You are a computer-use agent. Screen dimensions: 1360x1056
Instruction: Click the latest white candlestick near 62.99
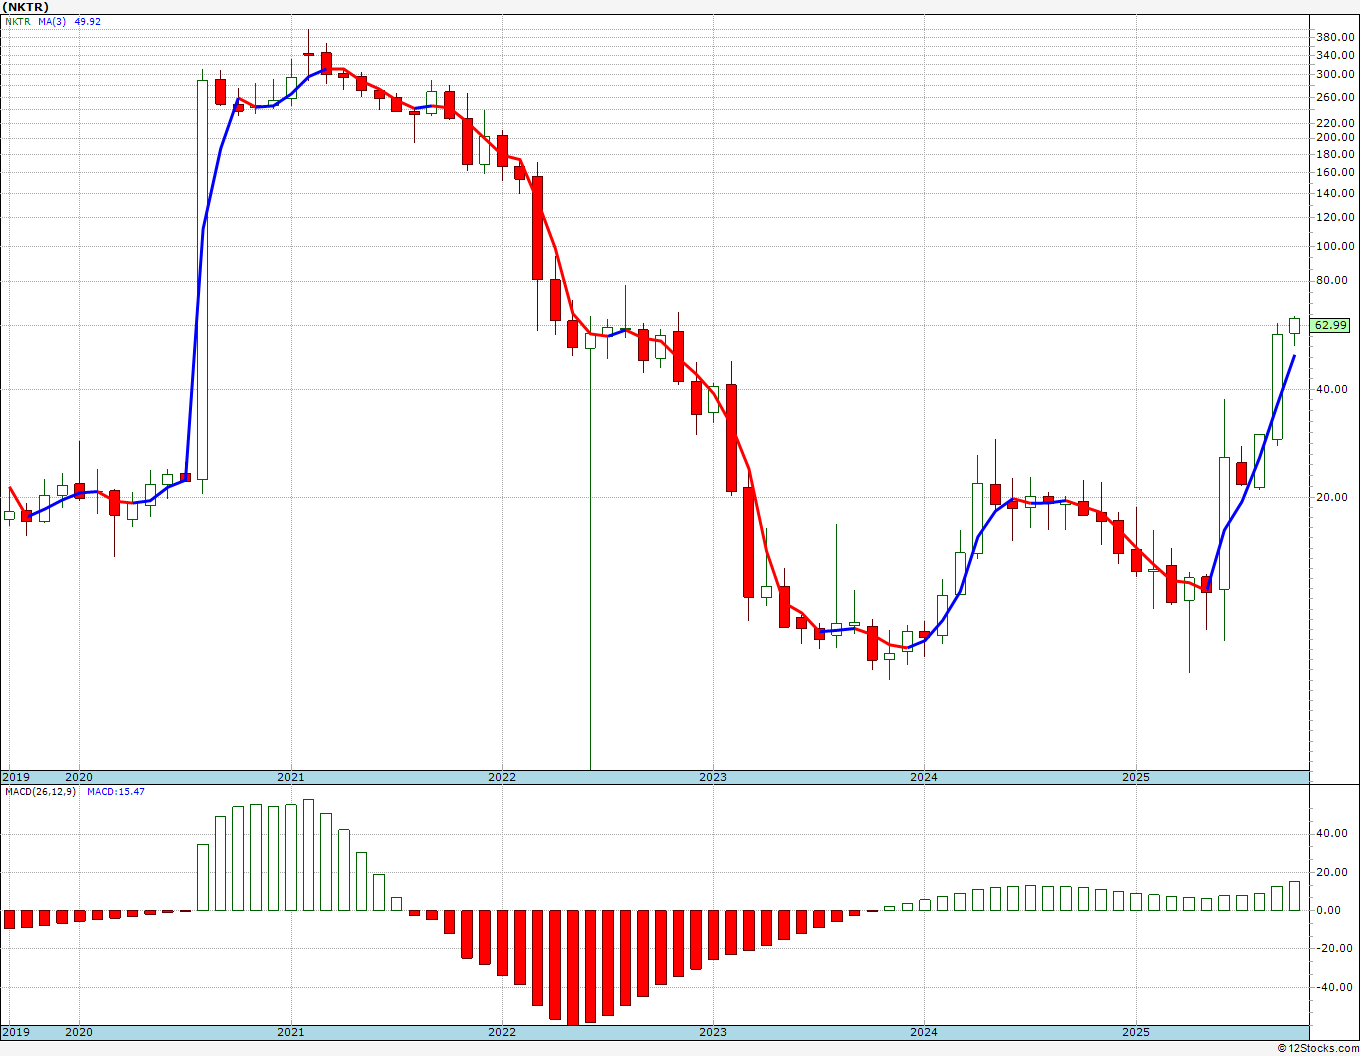pos(1294,325)
